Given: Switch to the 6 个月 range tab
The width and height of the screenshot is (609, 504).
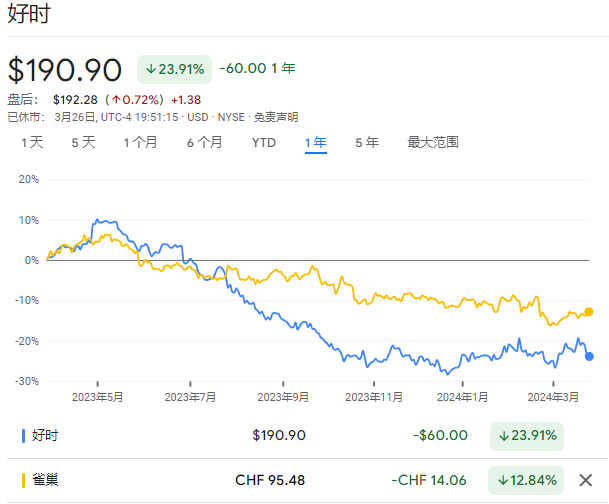Looking at the screenshot, I should tap(204, 143).
